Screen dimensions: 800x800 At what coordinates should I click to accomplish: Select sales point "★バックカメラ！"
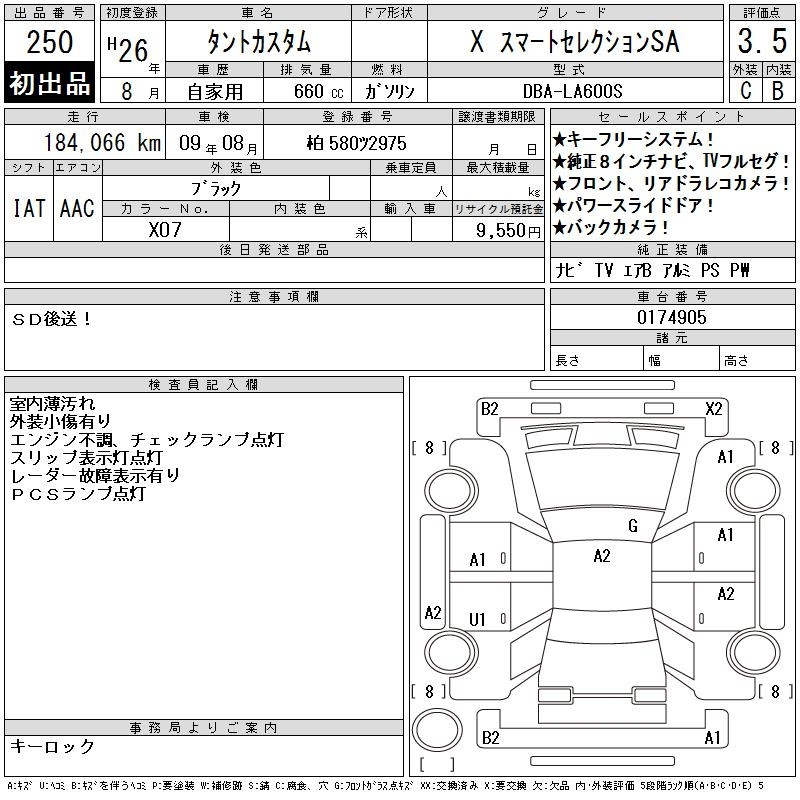pyautogui.click(x=611, y=227)
